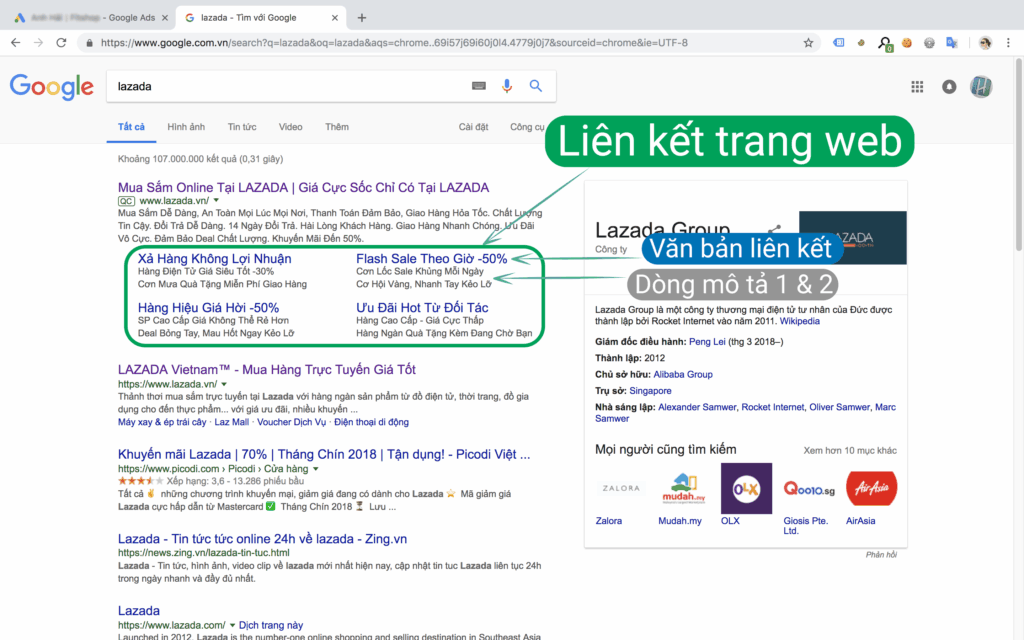
Task: Click the OLX thumbnail
Action: 746,488
